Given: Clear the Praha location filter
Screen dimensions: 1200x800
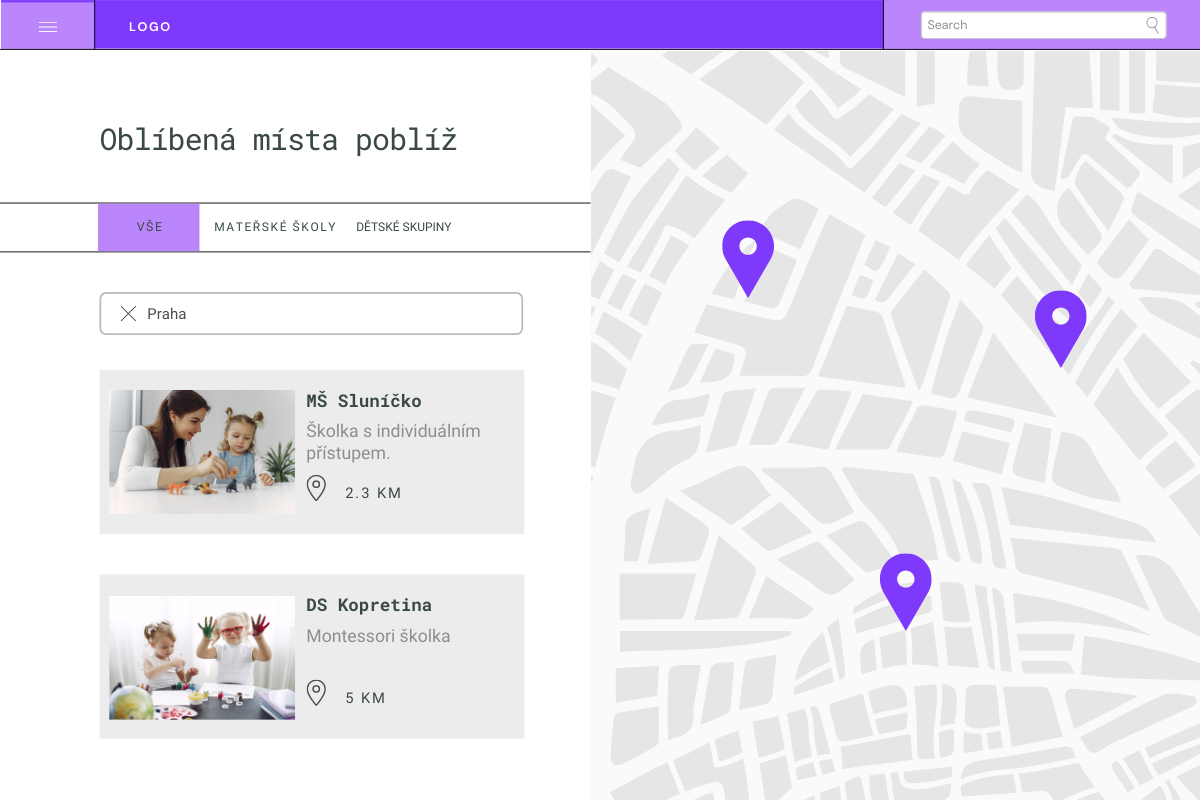Looking at the screenshot, I should pos(128,314).
